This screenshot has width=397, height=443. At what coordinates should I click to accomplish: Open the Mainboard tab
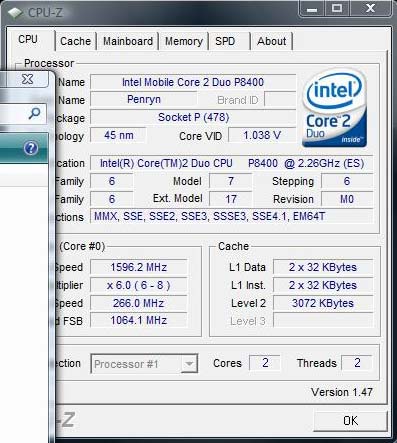point(128,41)
